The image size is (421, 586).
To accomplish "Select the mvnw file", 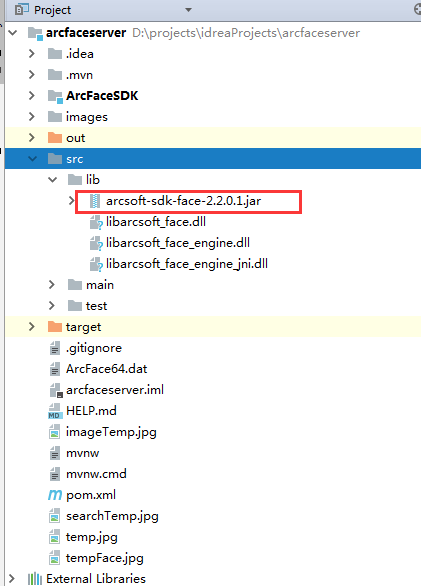I will 83,453.
